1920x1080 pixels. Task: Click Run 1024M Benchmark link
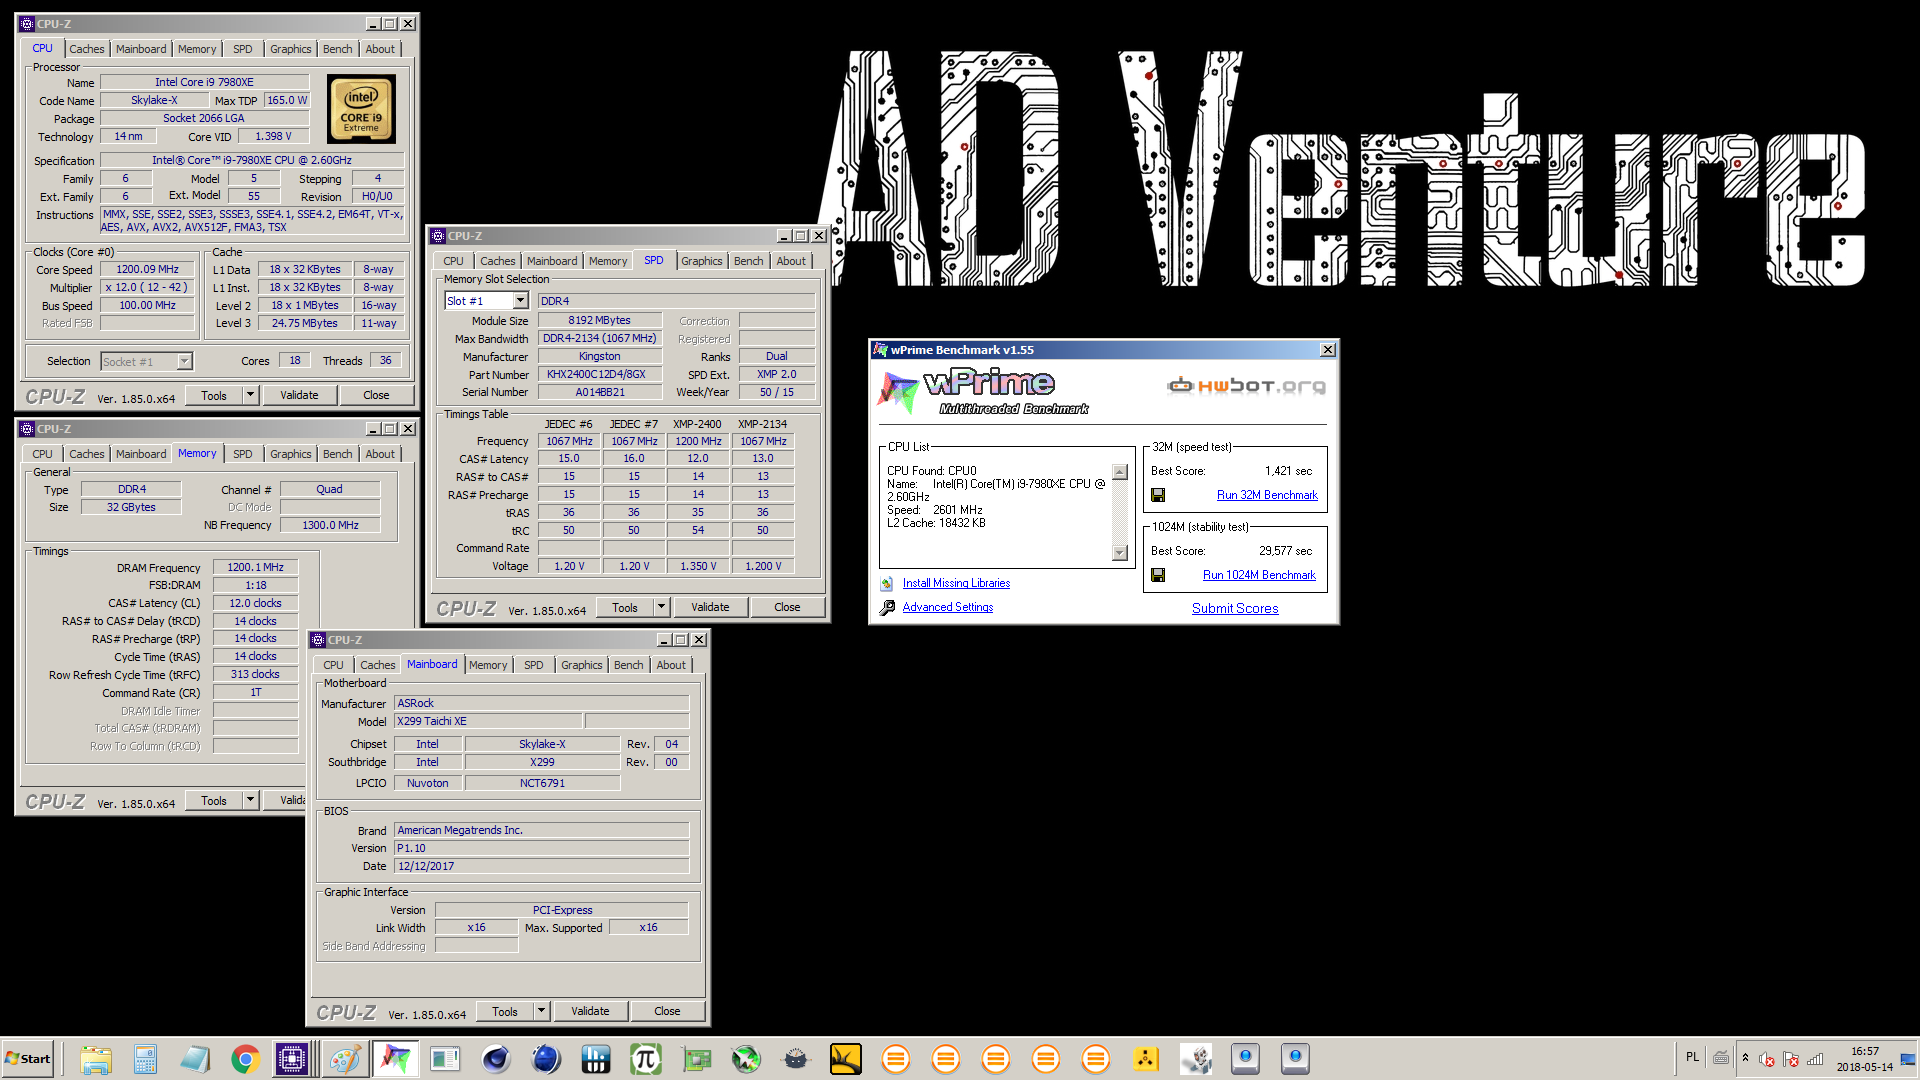(1259, 575)
